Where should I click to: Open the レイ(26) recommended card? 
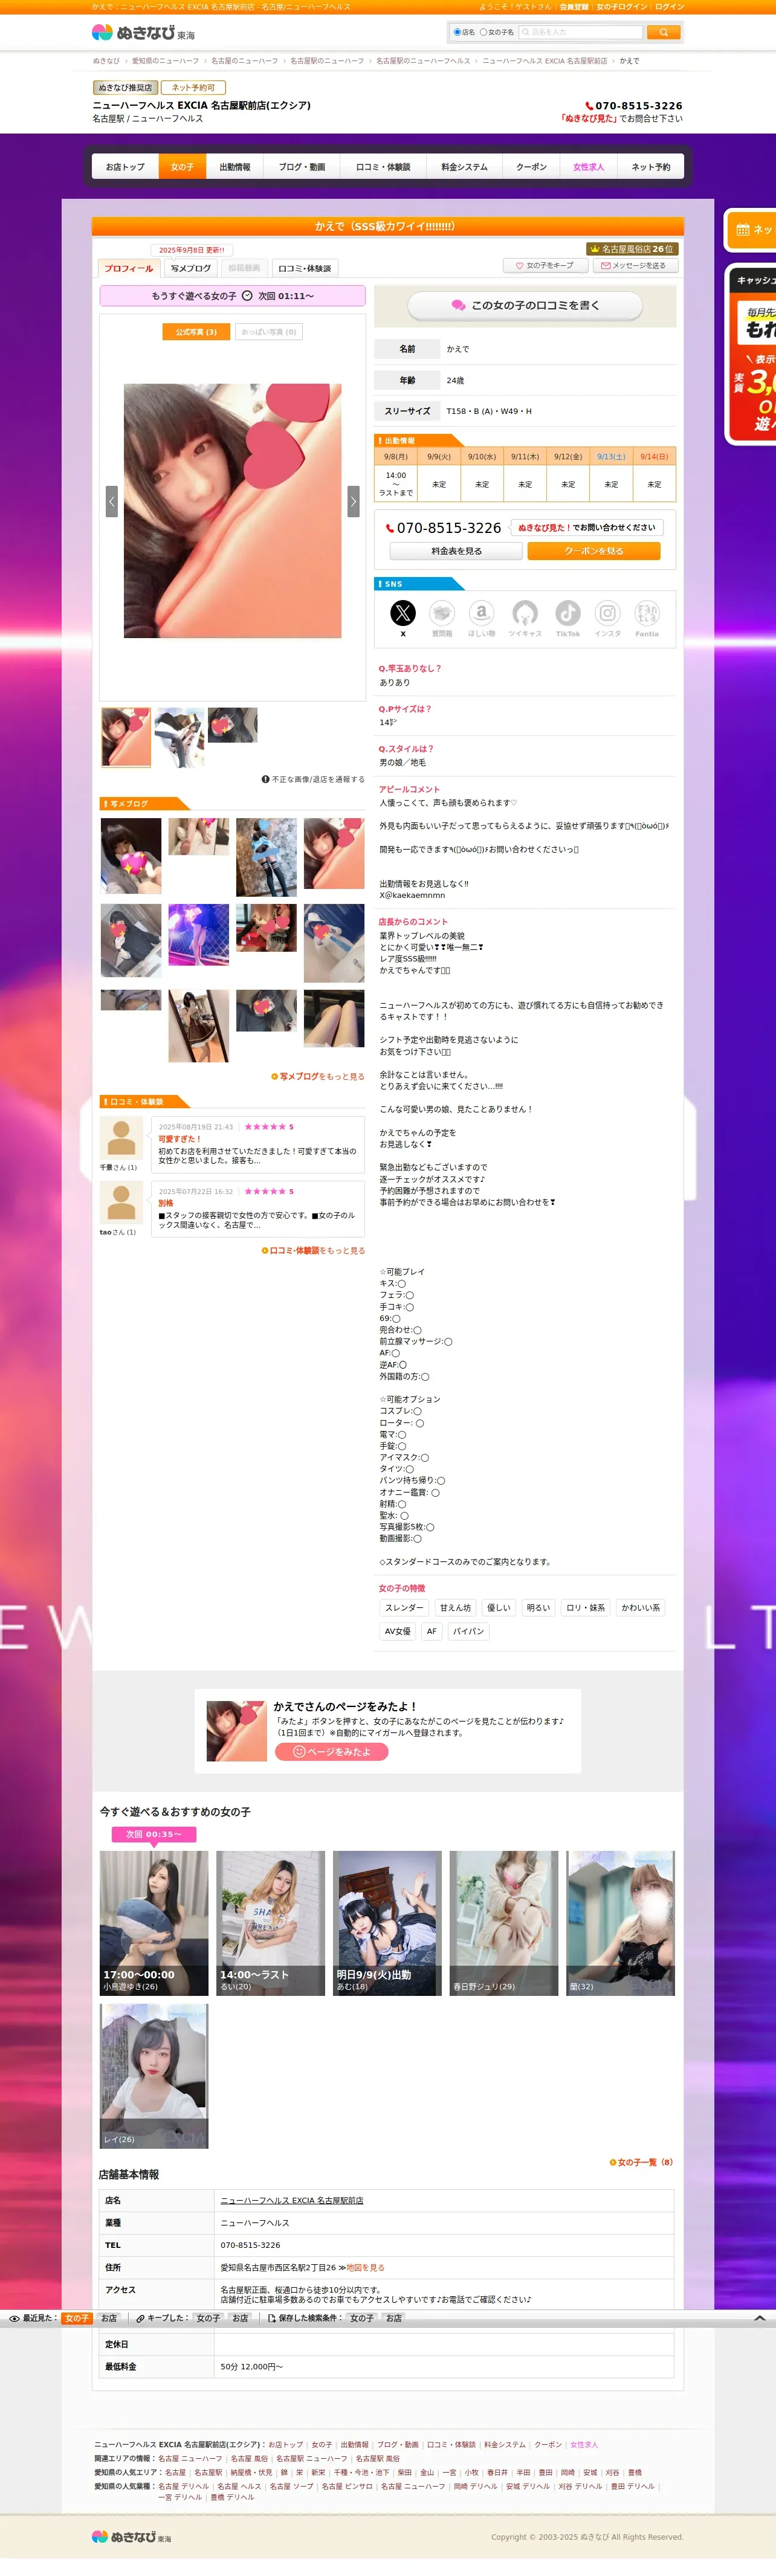click(154, 2076)
